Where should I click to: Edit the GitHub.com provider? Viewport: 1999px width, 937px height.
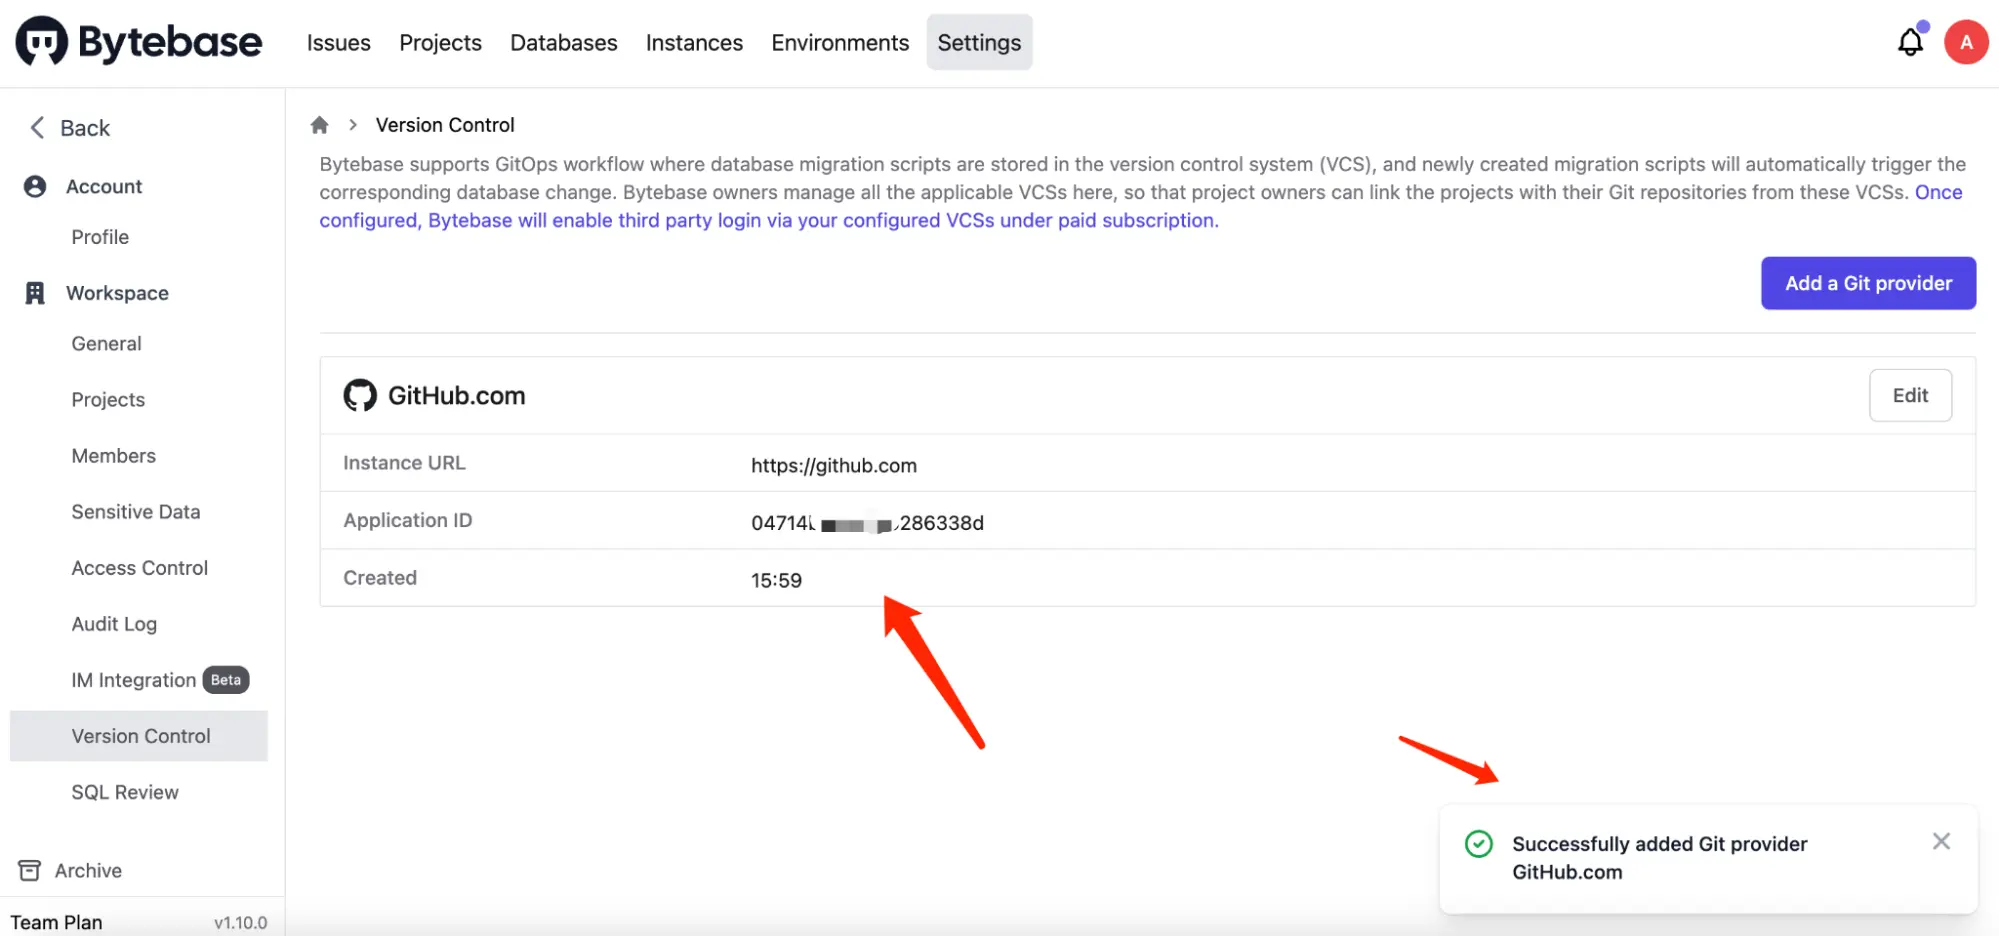click(1910, 395)
